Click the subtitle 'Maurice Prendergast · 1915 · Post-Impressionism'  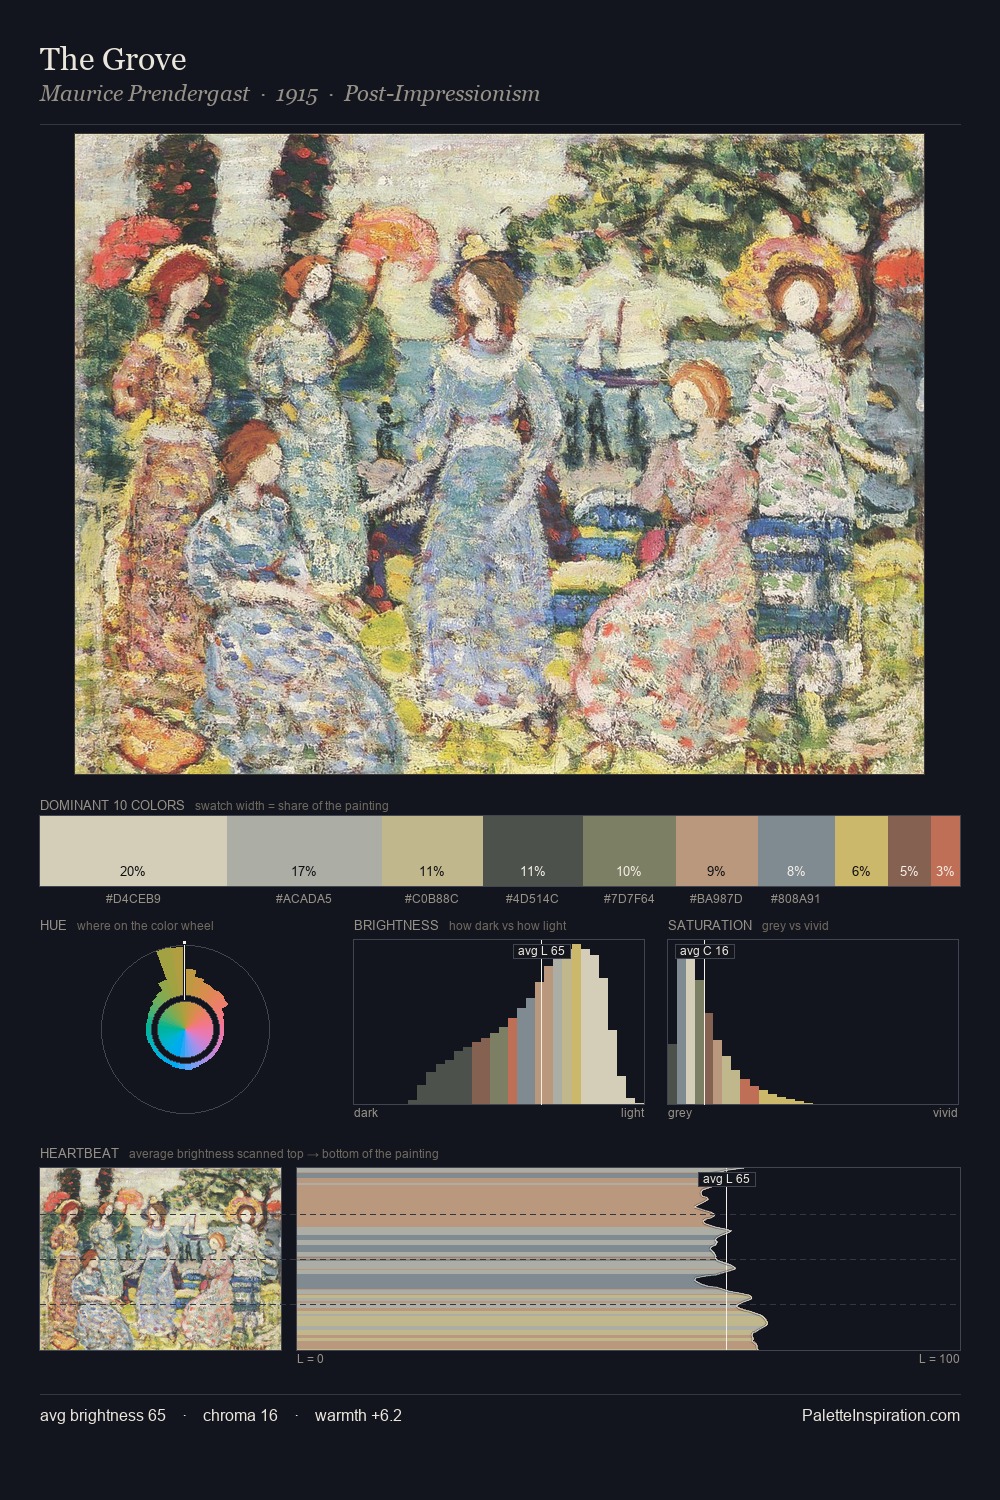click(x=290, y=94)
